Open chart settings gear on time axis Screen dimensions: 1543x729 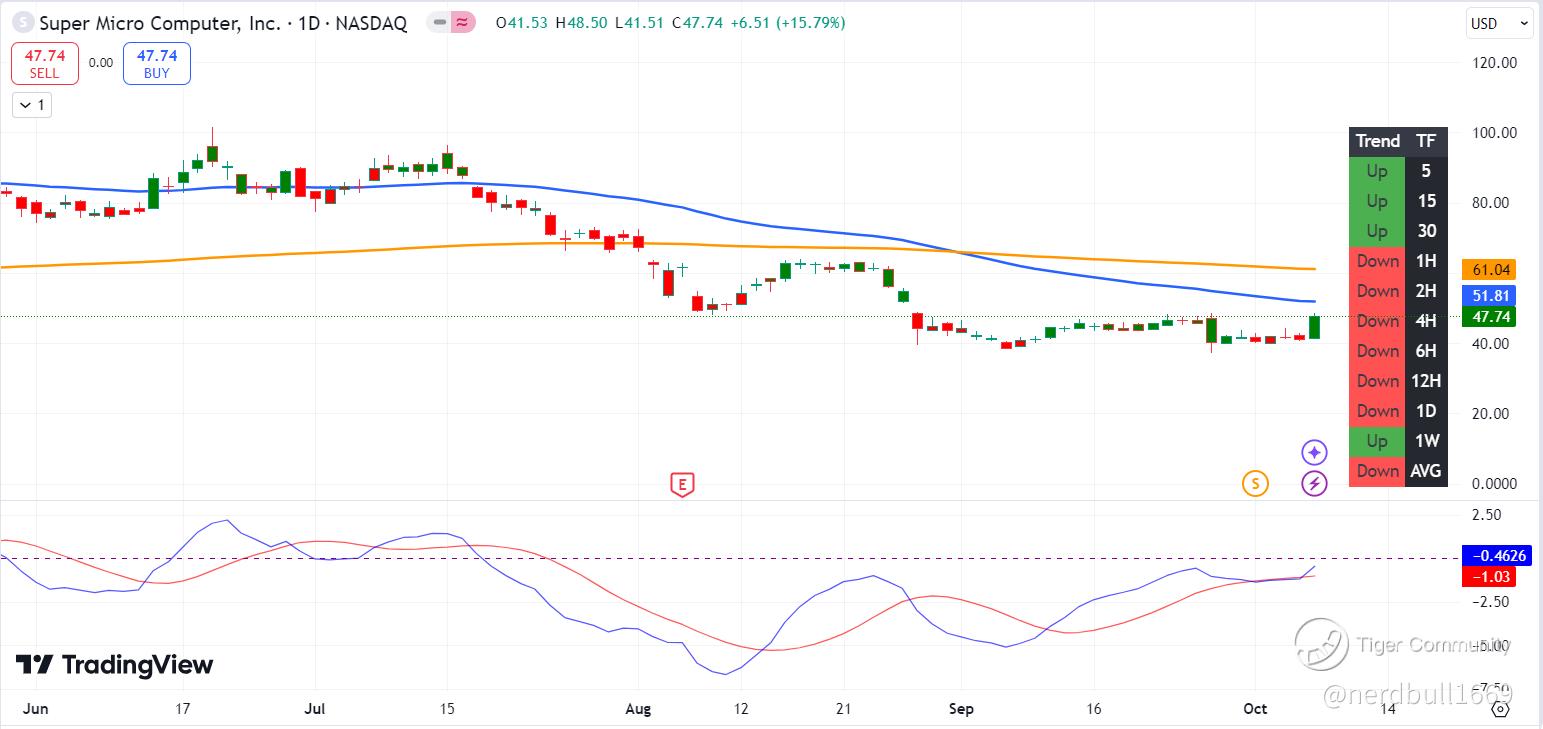tap(1500, 709)
